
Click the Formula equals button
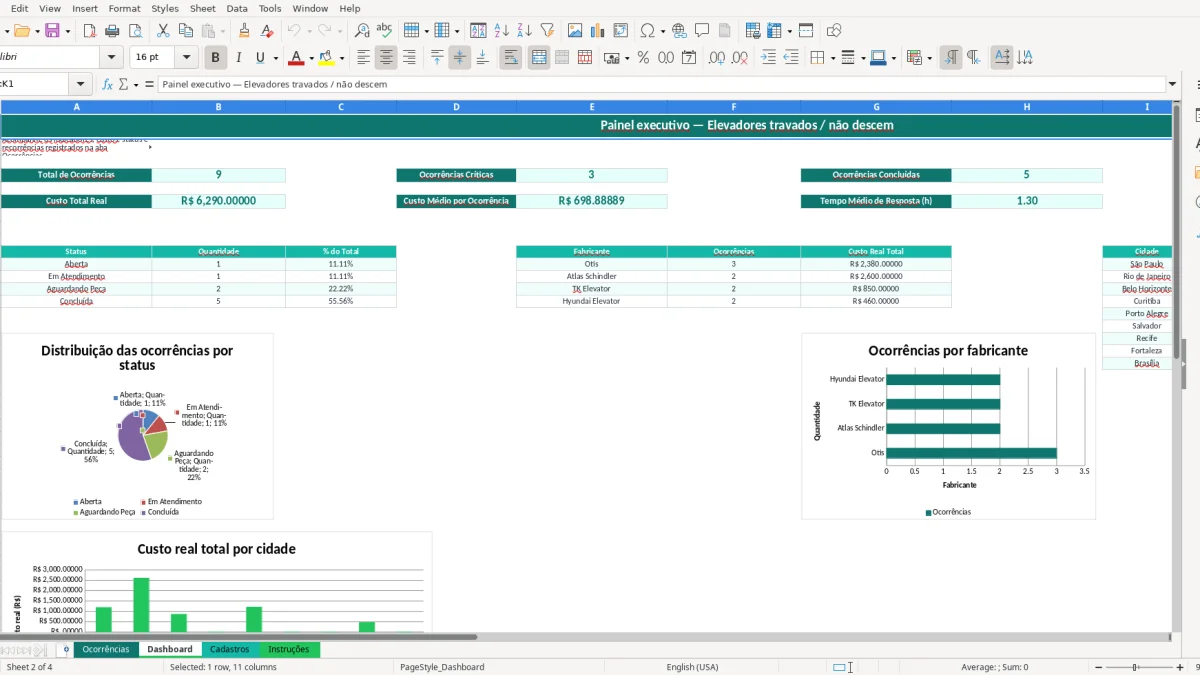point(149,84)
